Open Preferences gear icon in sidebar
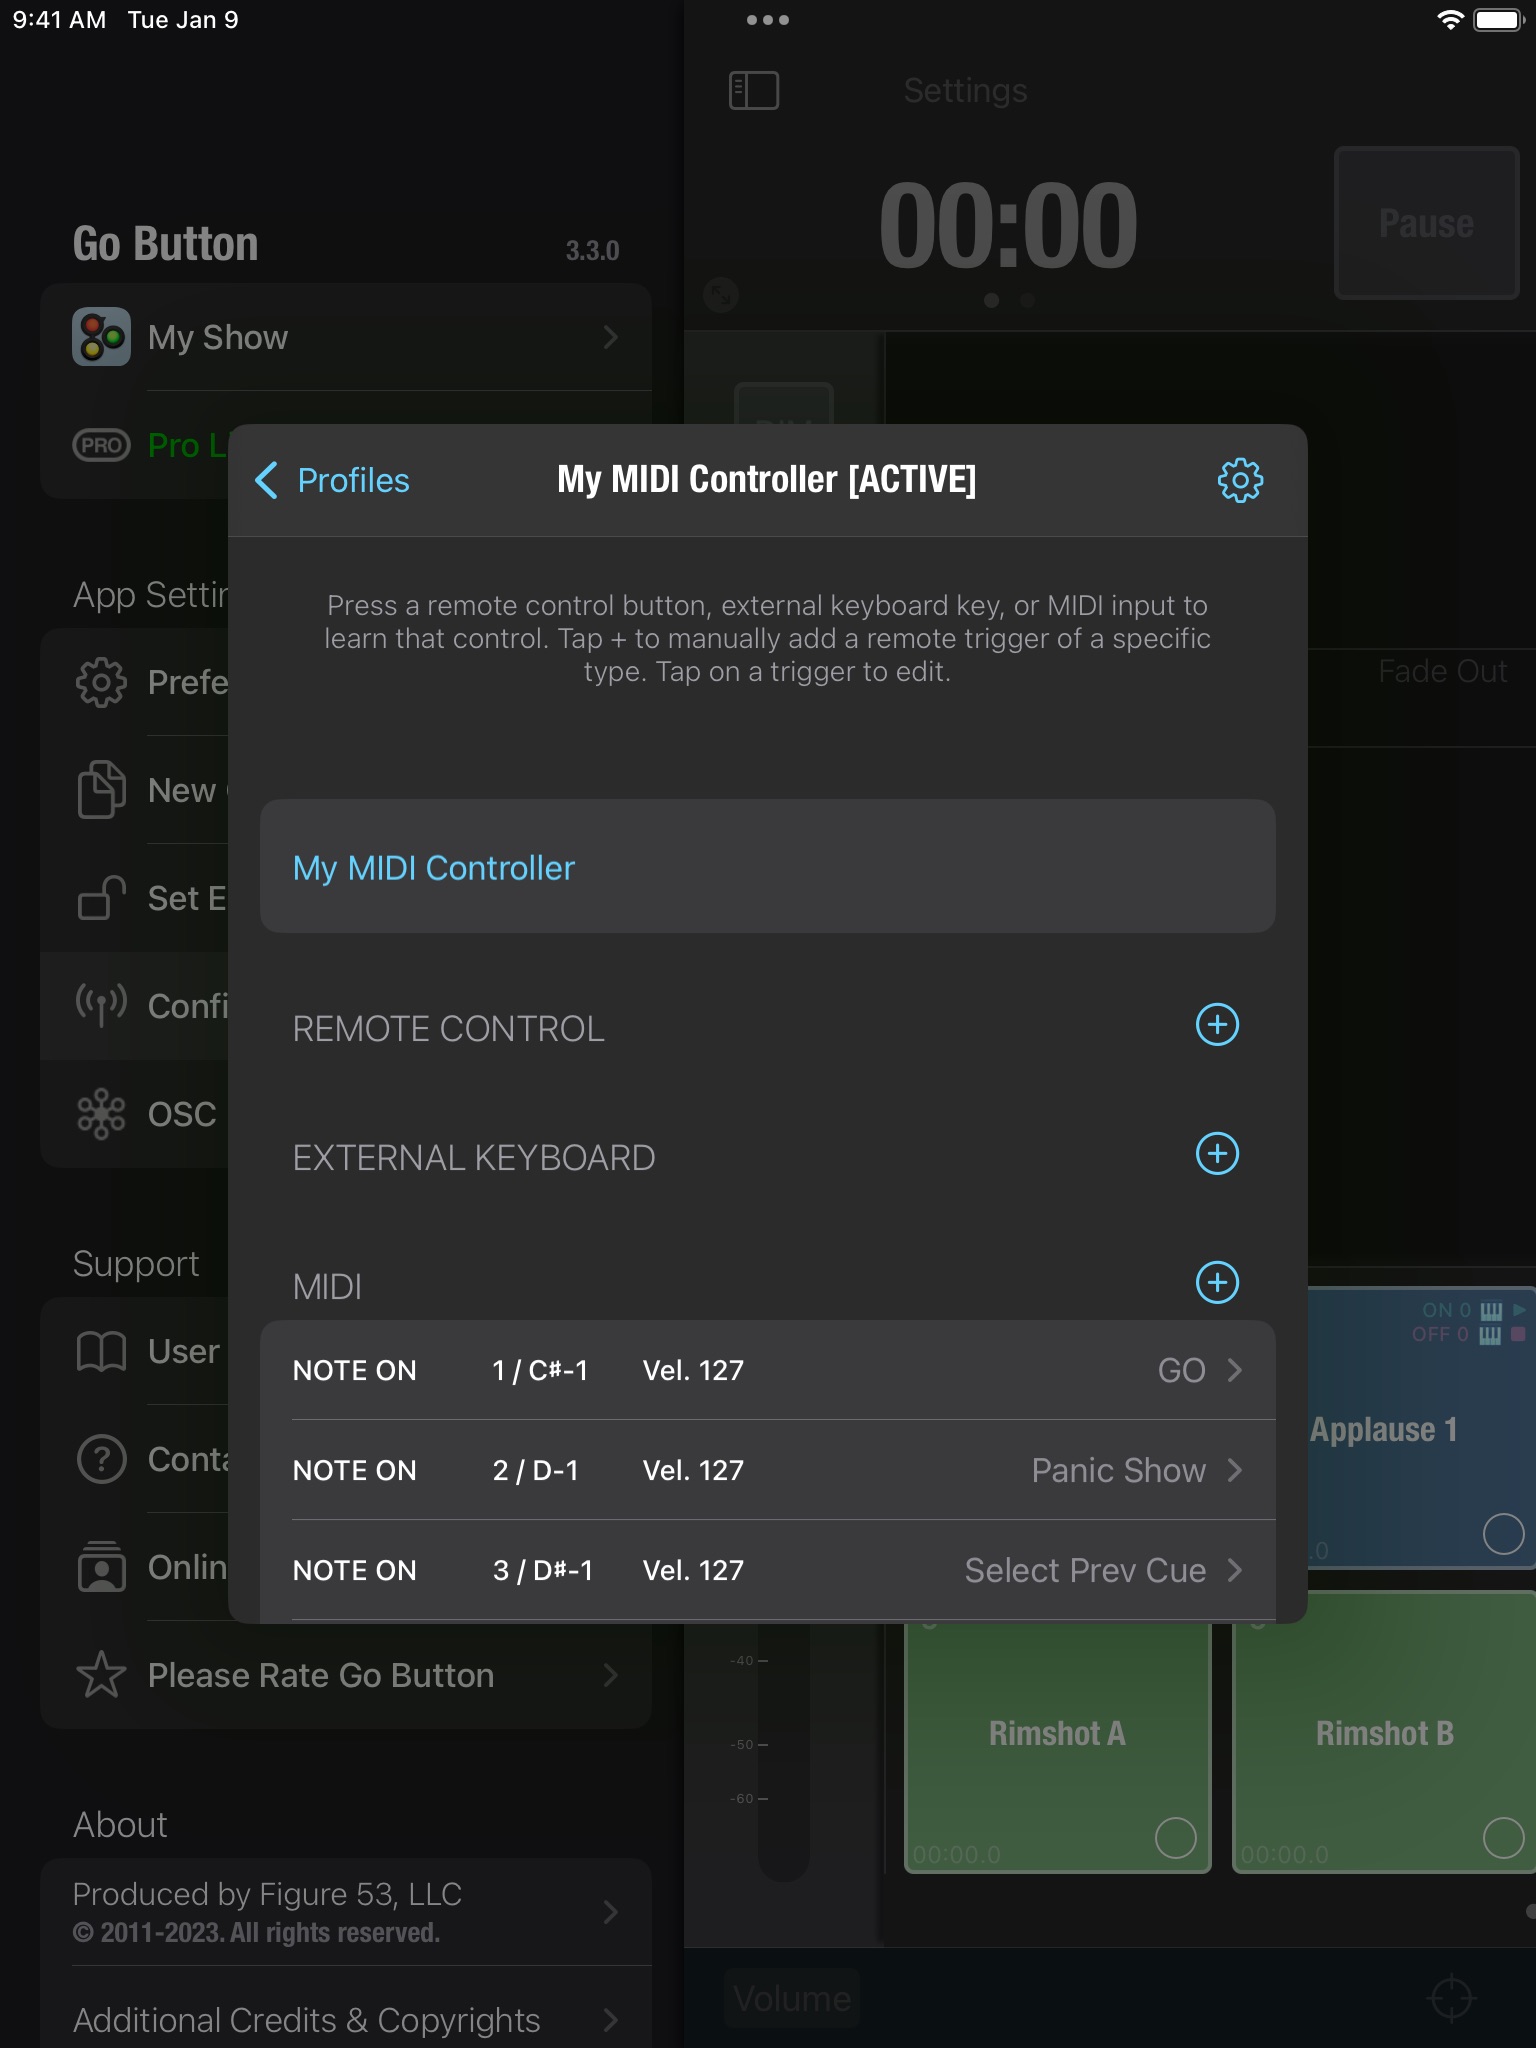 101,683
